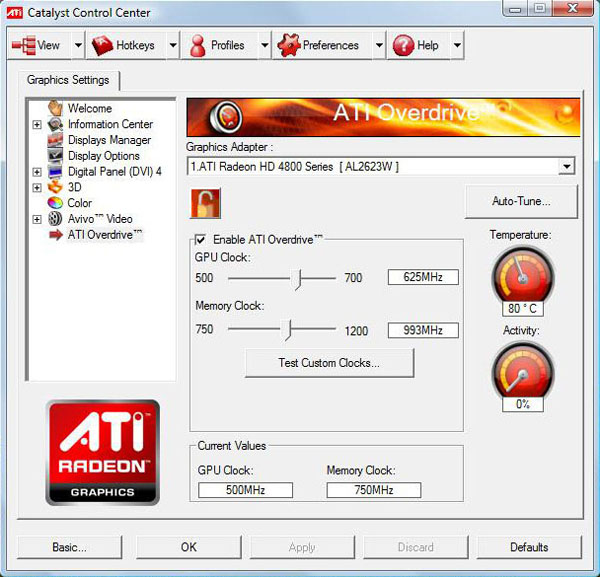Click the Displays Manager icon
Image resolution: width=600 pixels, height=577 pixels.
[x=55, y=140]
